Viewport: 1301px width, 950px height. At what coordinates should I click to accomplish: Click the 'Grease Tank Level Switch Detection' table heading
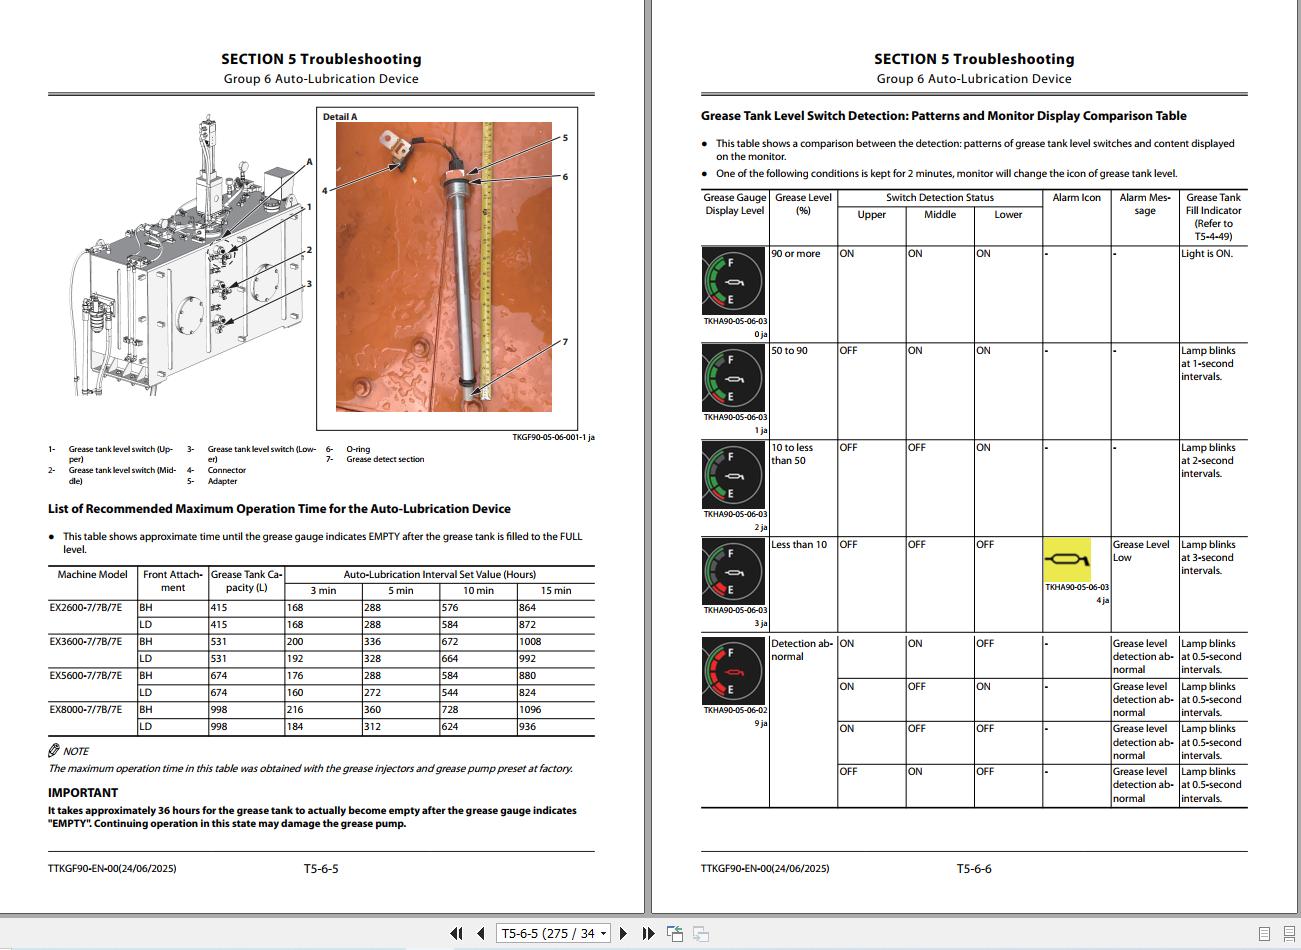[944, 116]
